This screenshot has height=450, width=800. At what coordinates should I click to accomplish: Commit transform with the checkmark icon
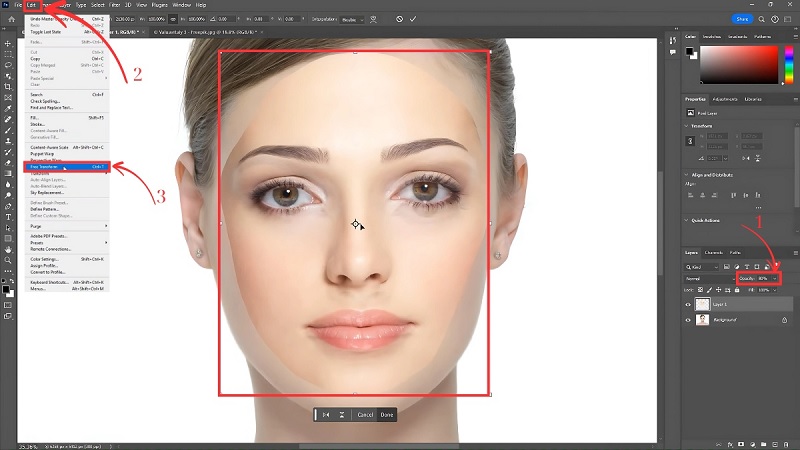[413, 19]
